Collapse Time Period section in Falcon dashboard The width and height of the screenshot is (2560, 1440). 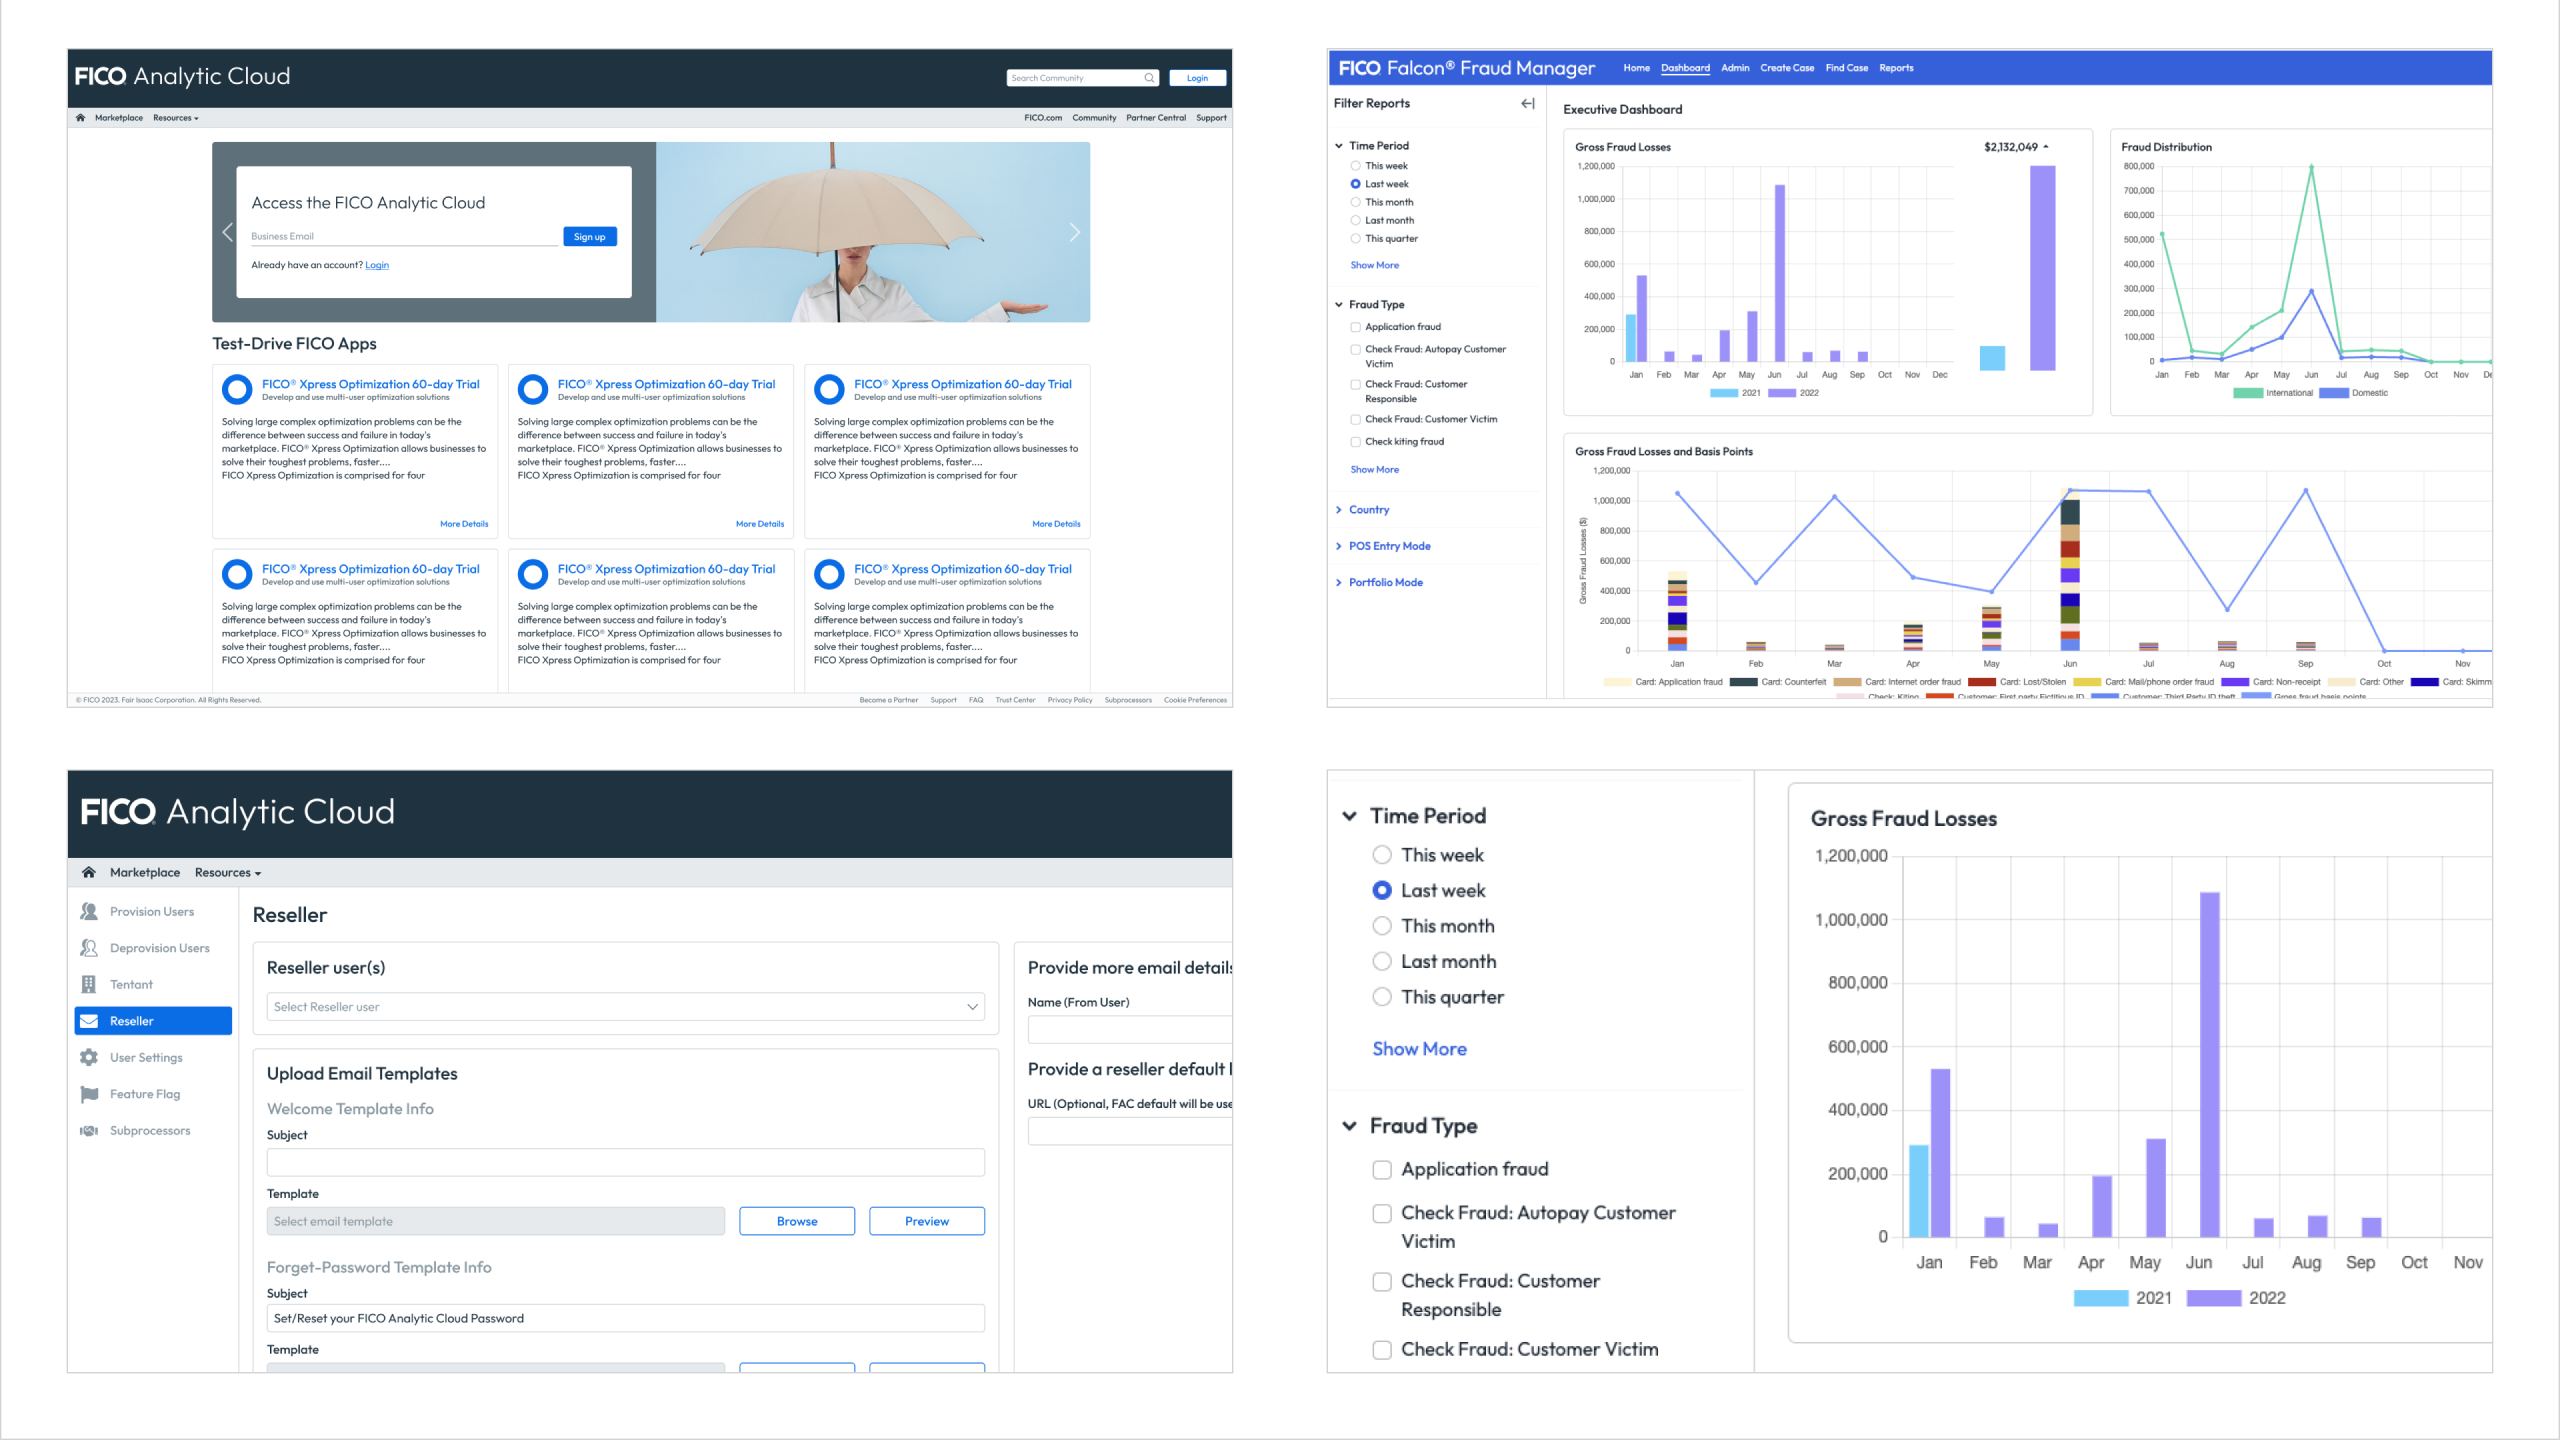point(1339,146)
